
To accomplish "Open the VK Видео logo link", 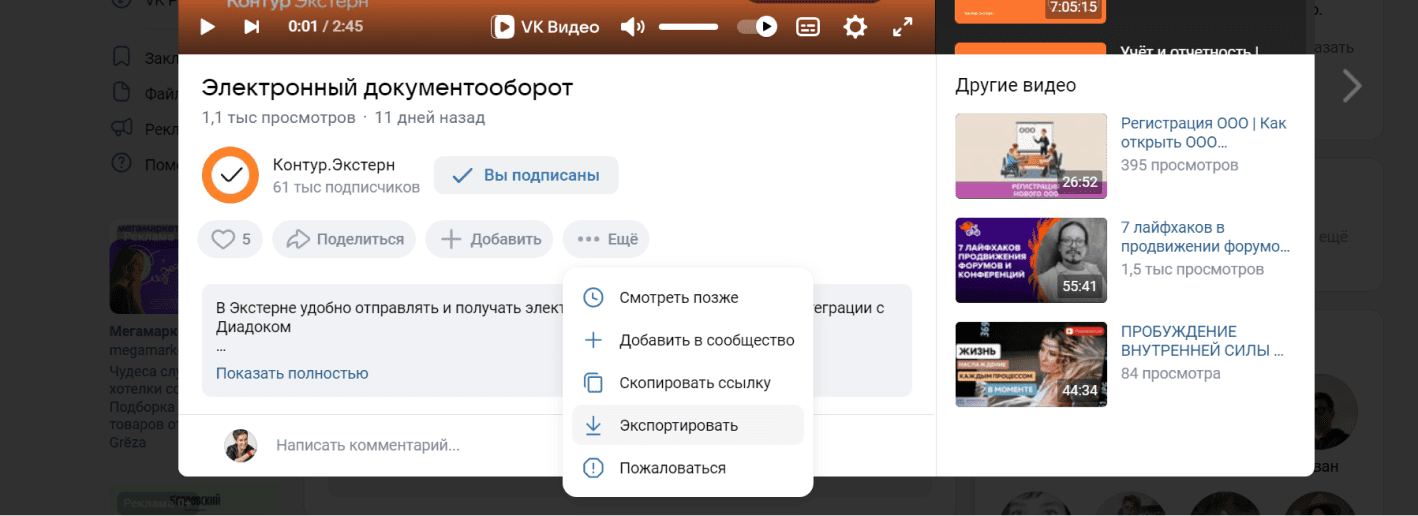I will (x=545, y=27).
